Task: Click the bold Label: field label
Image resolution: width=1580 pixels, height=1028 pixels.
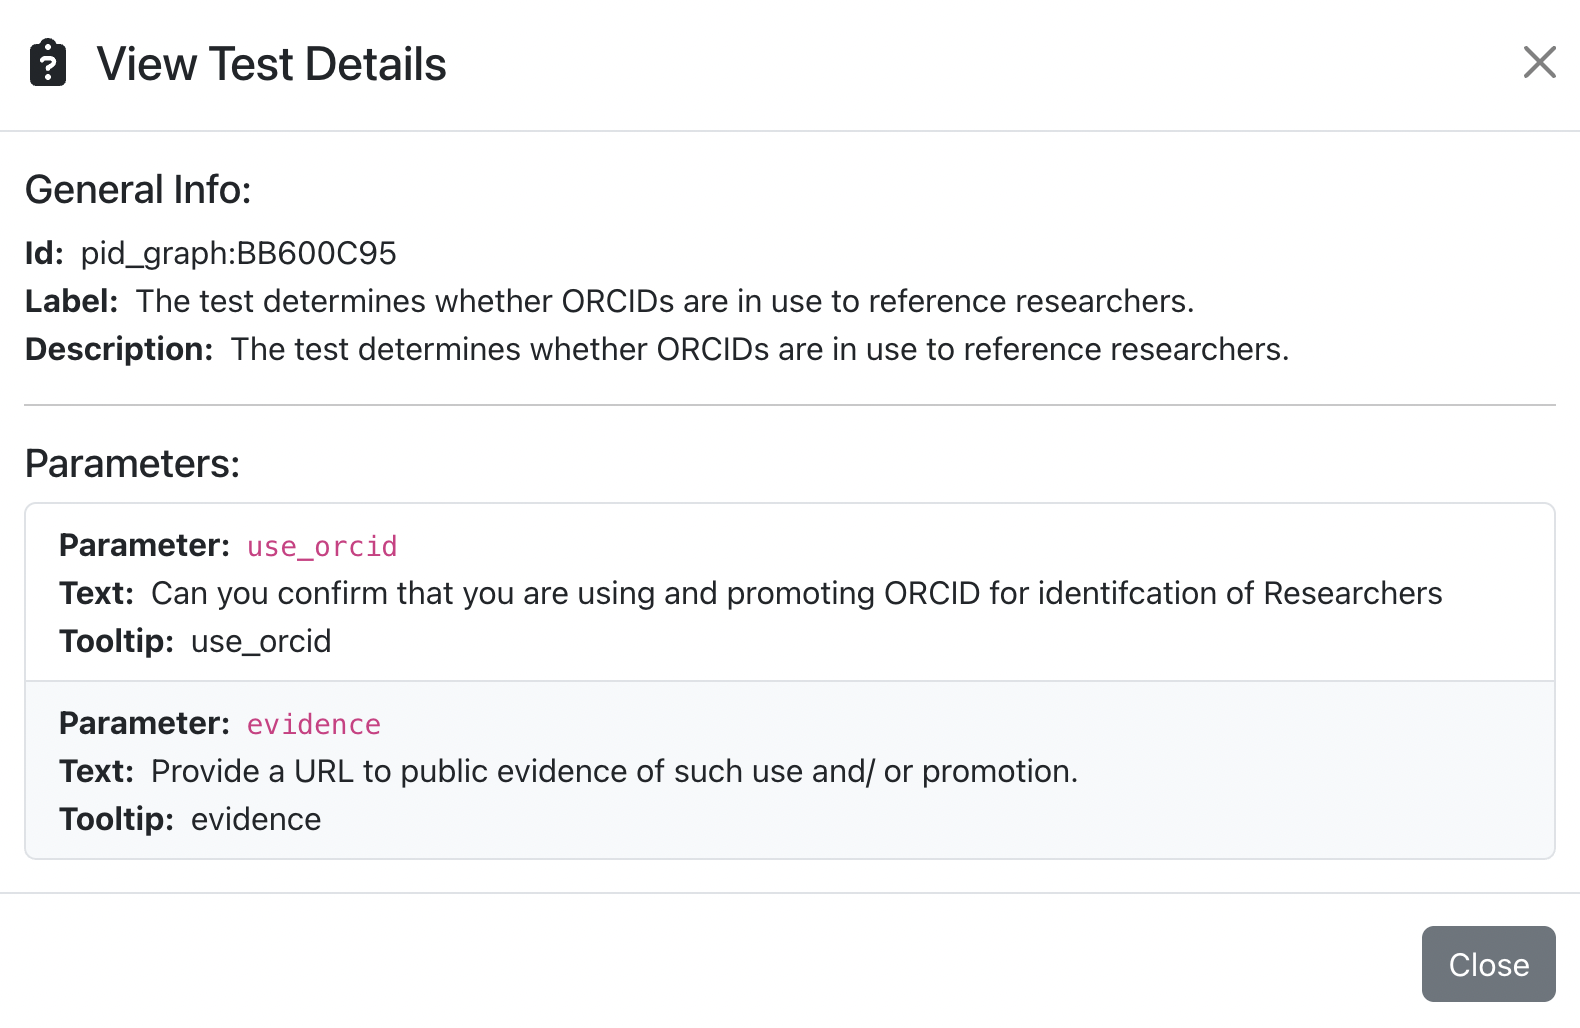Action: tap(72, 301)
